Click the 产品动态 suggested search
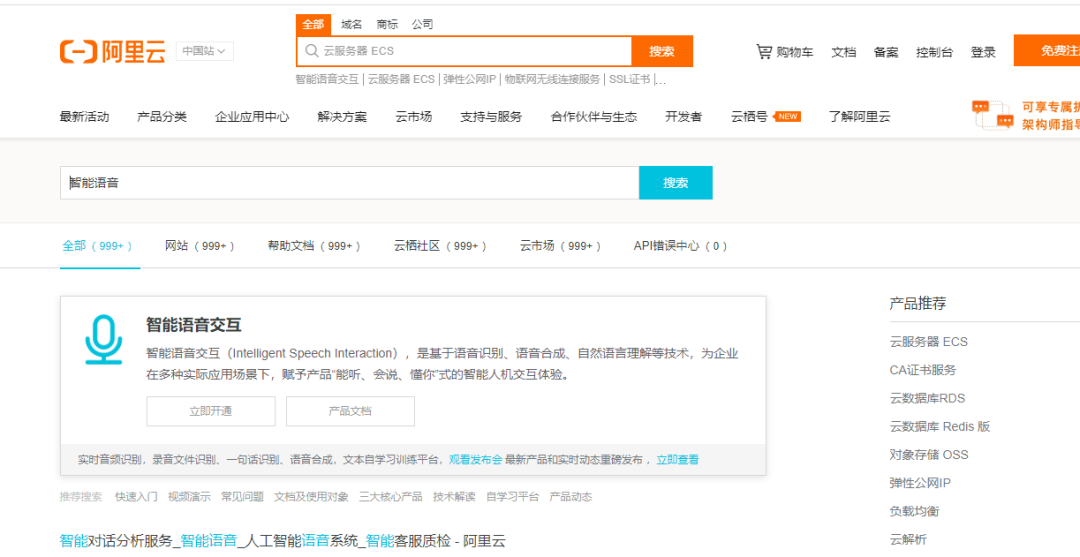1080x557 pixels. point(570,497)
